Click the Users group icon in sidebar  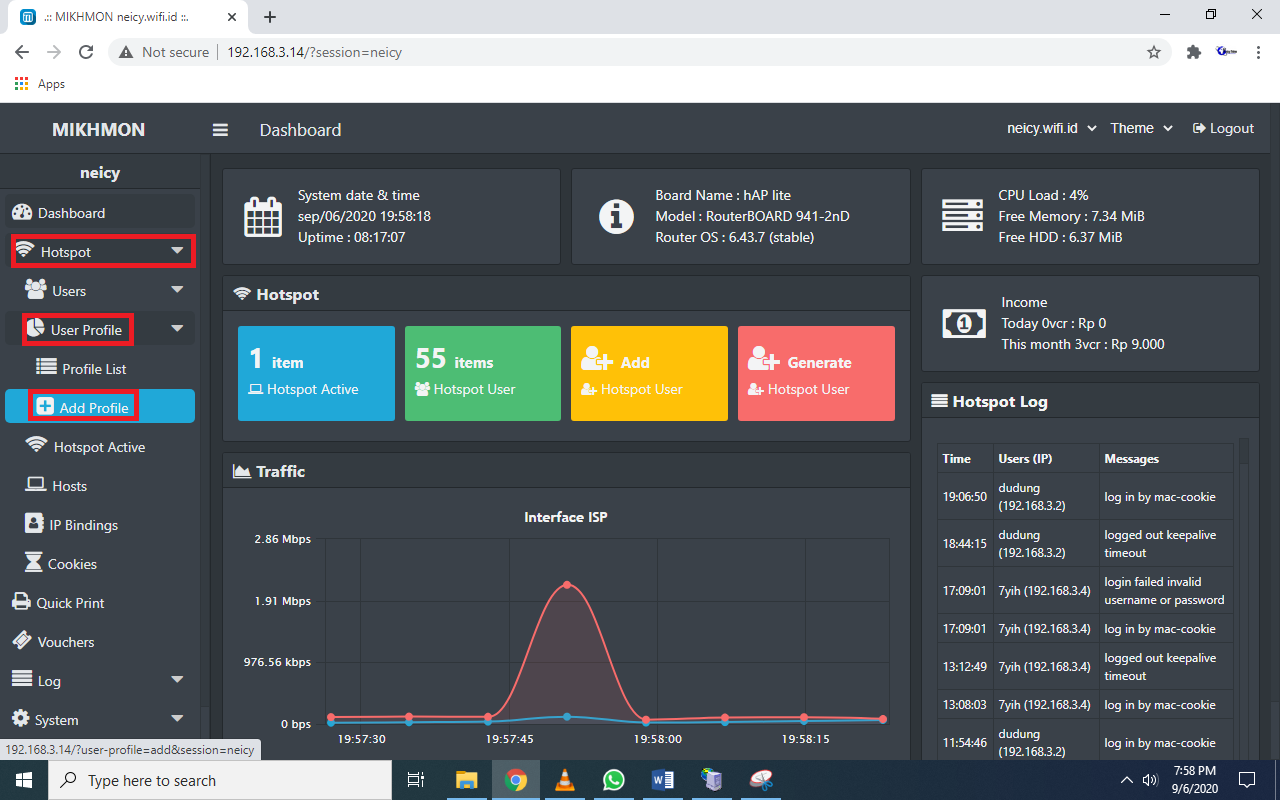(36, 290)
